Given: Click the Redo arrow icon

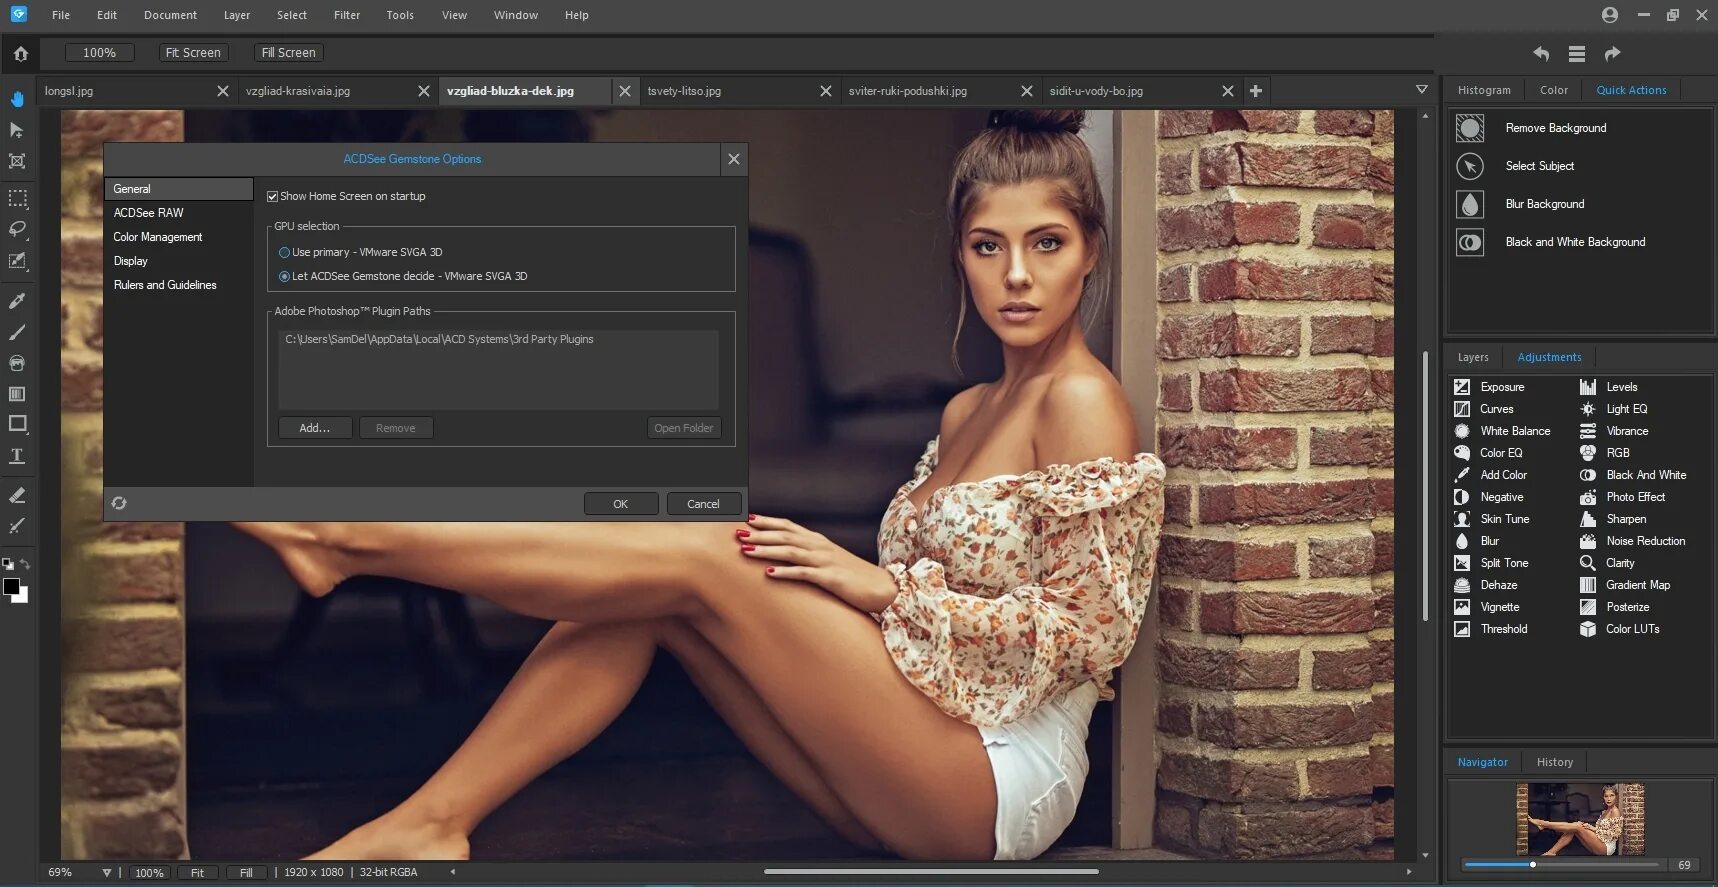Looking at the screenshot, I should click(1612, 54).
